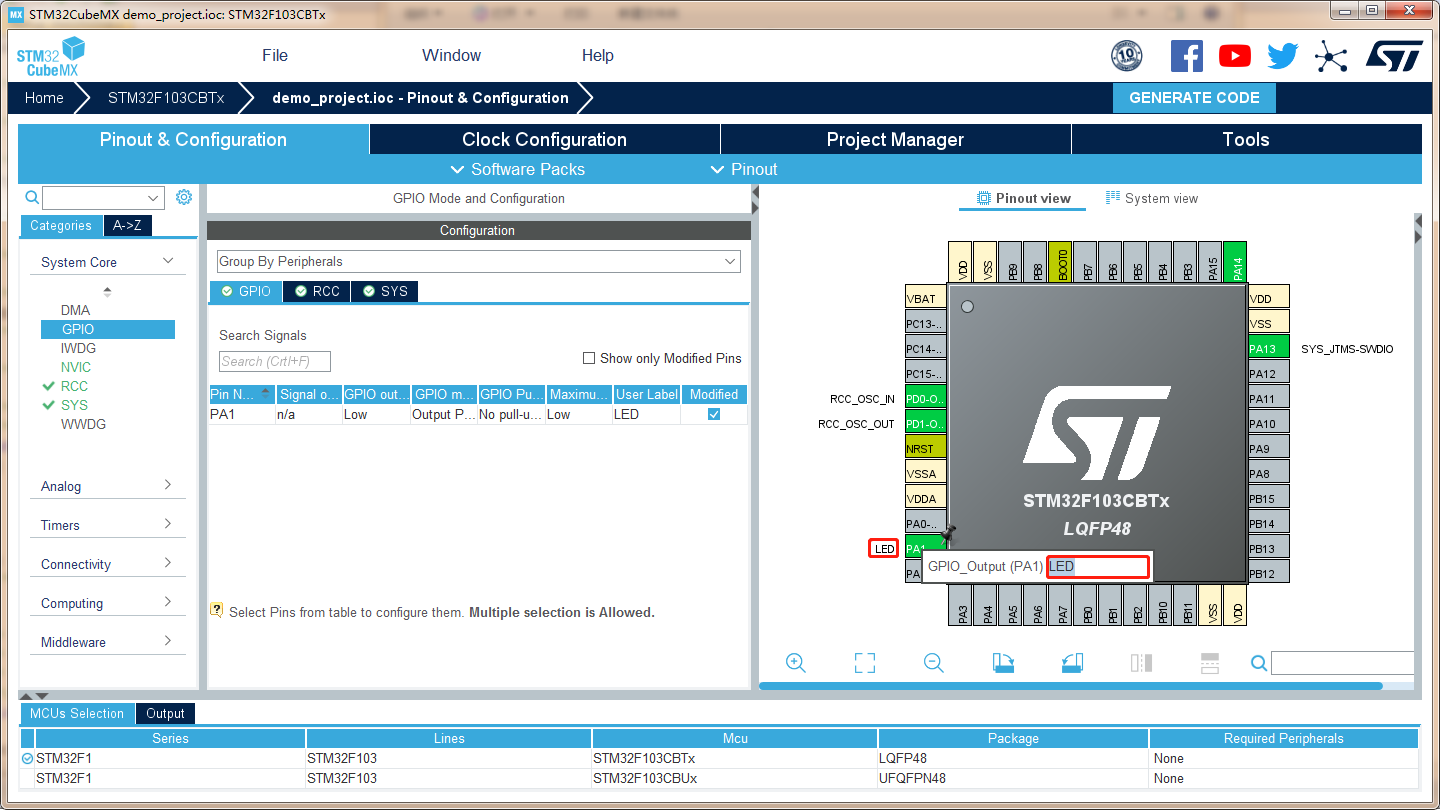Expand the Computing category
The height and width of the screenshot is (810, 1440).
click(x=108, y=603)
